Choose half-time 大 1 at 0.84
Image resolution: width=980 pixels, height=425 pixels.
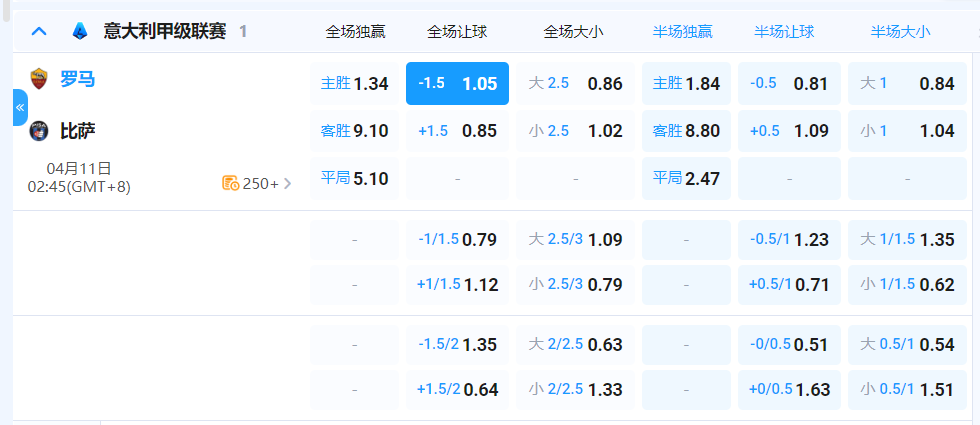[908, 83]
